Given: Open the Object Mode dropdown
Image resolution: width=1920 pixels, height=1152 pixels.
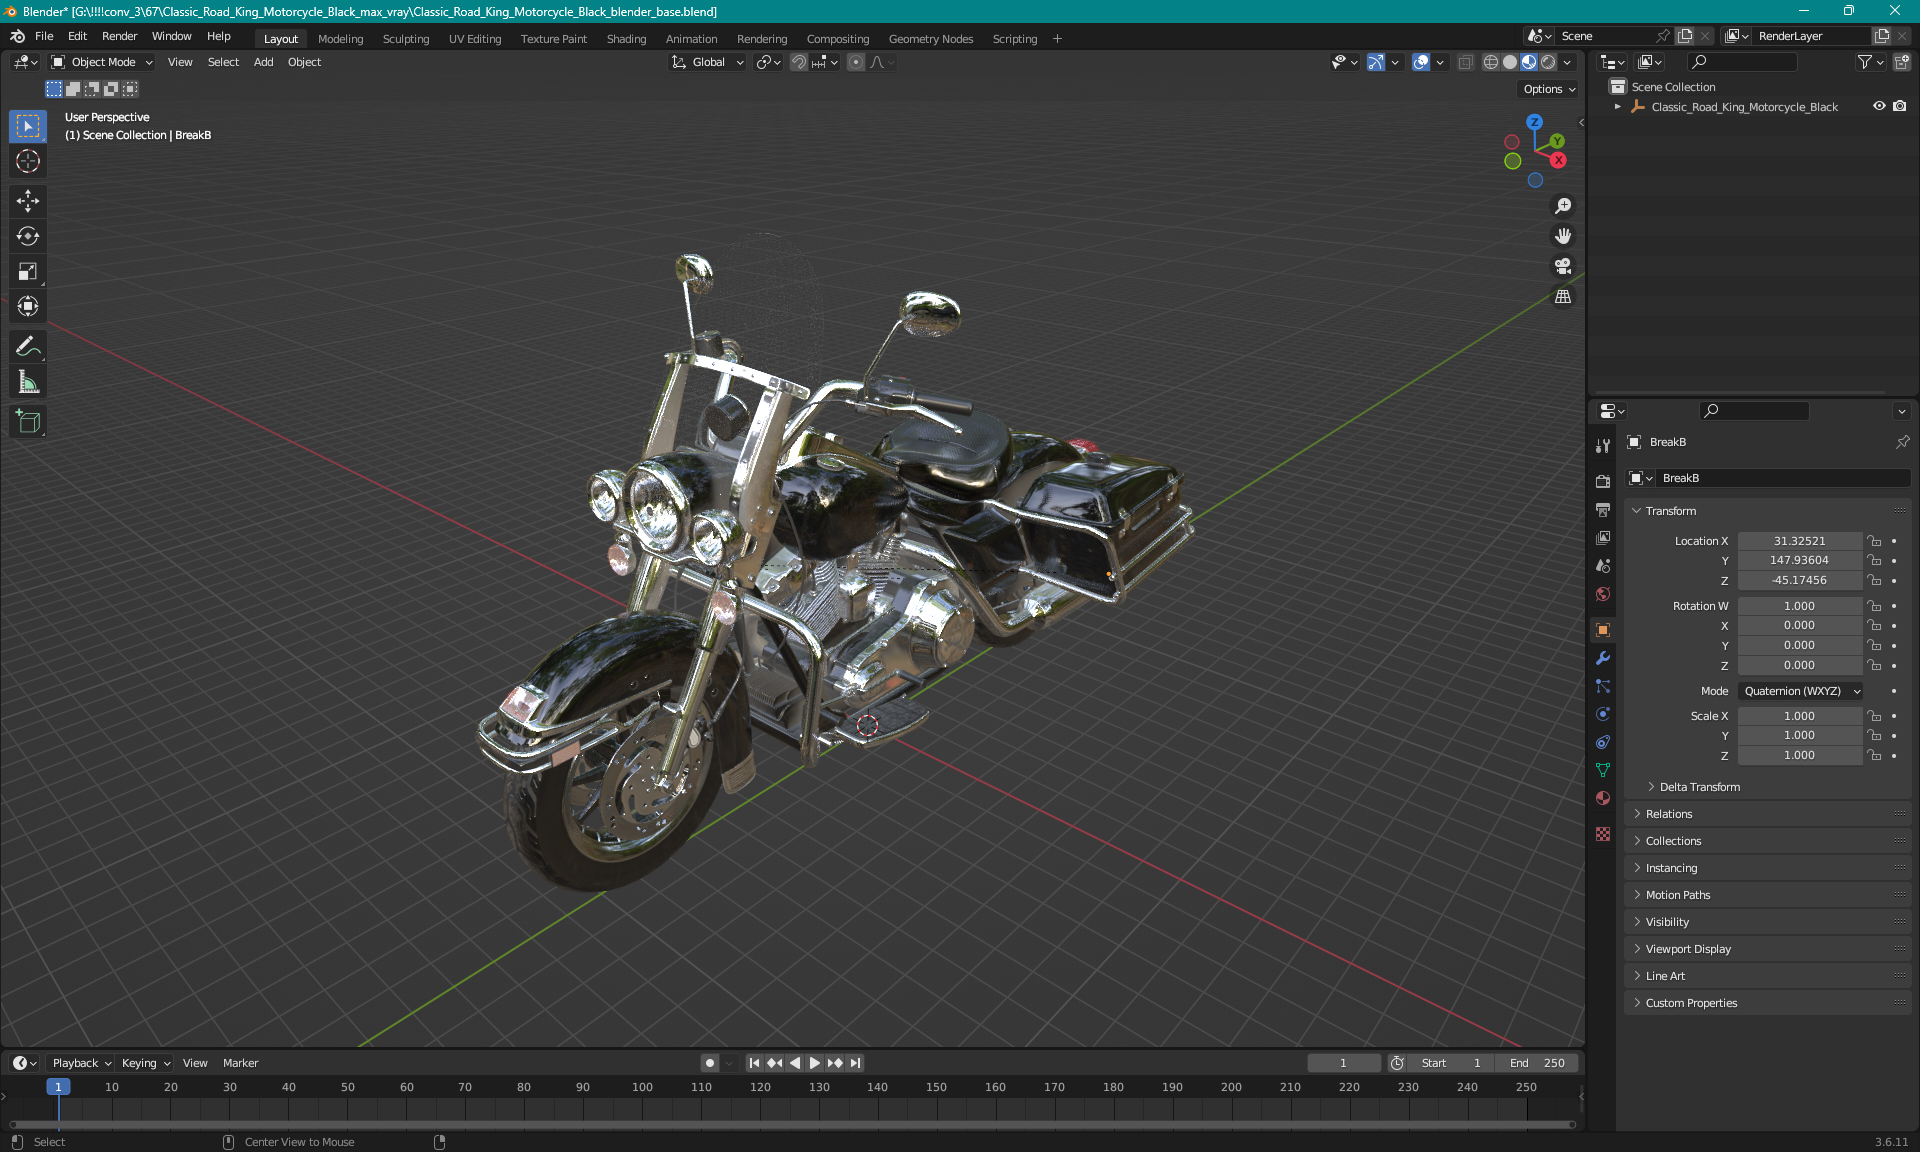Looking at the screenshot, I should (102, 62).
